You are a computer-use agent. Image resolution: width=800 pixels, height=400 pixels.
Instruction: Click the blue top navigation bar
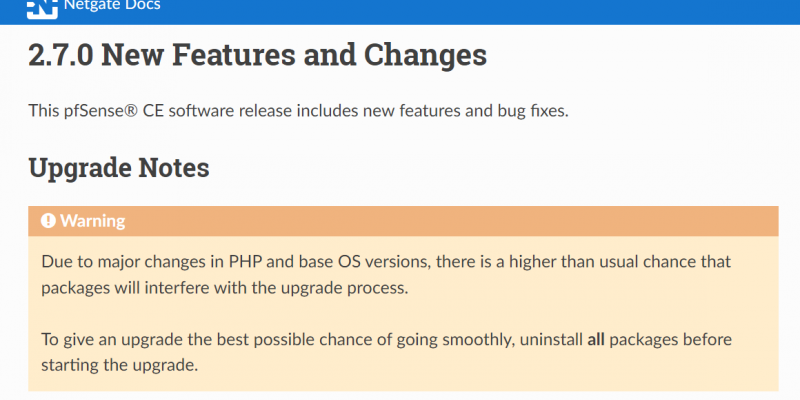(400, 12)
